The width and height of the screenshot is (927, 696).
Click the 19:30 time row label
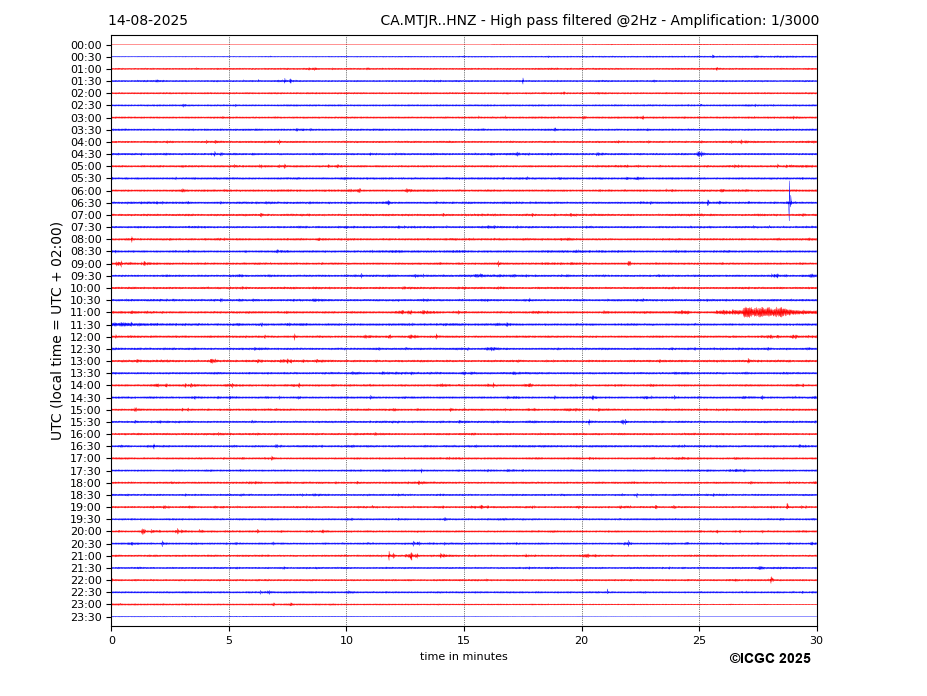pos(86,519)
